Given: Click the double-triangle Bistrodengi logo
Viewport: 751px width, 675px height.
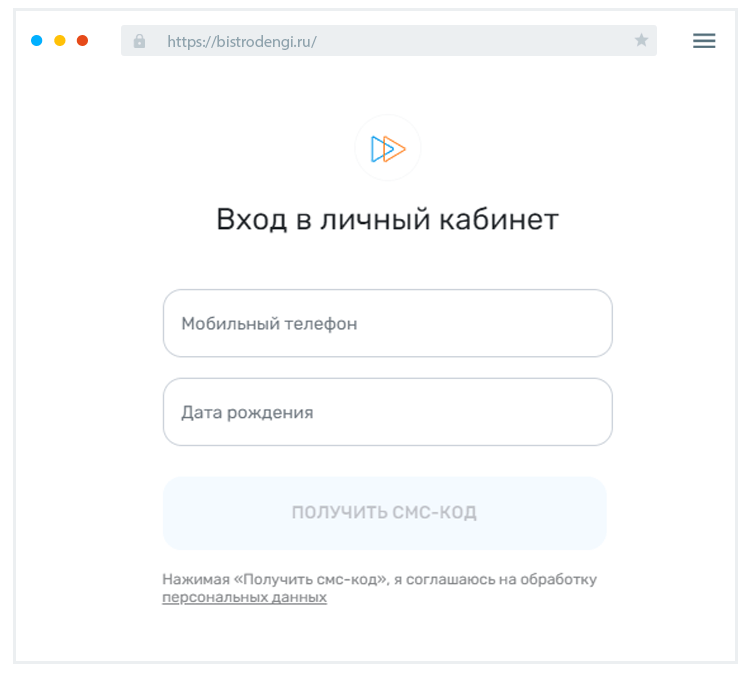Looking at the screenshot, I should click(x=388, y=149).
